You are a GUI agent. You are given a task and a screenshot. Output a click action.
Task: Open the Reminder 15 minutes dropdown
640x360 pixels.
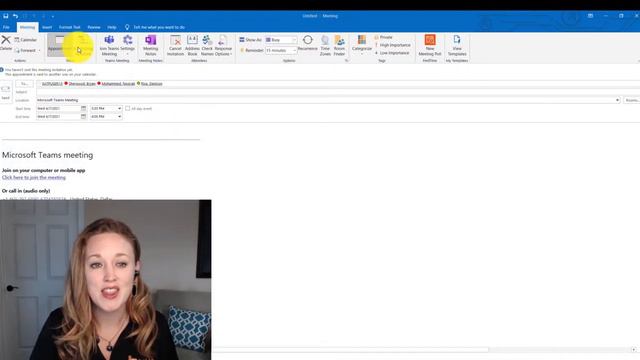coord(281,50)
